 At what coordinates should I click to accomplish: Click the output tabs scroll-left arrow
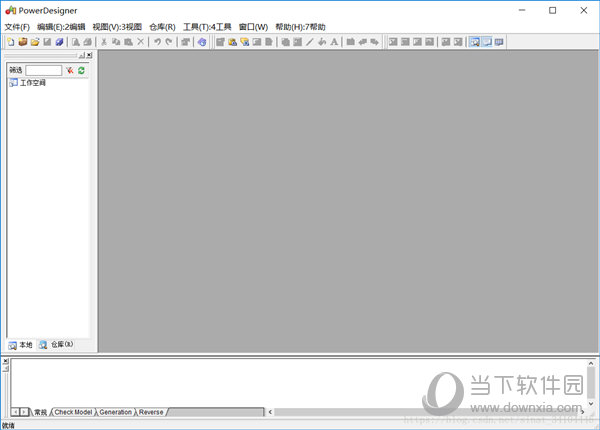point(15,412)
